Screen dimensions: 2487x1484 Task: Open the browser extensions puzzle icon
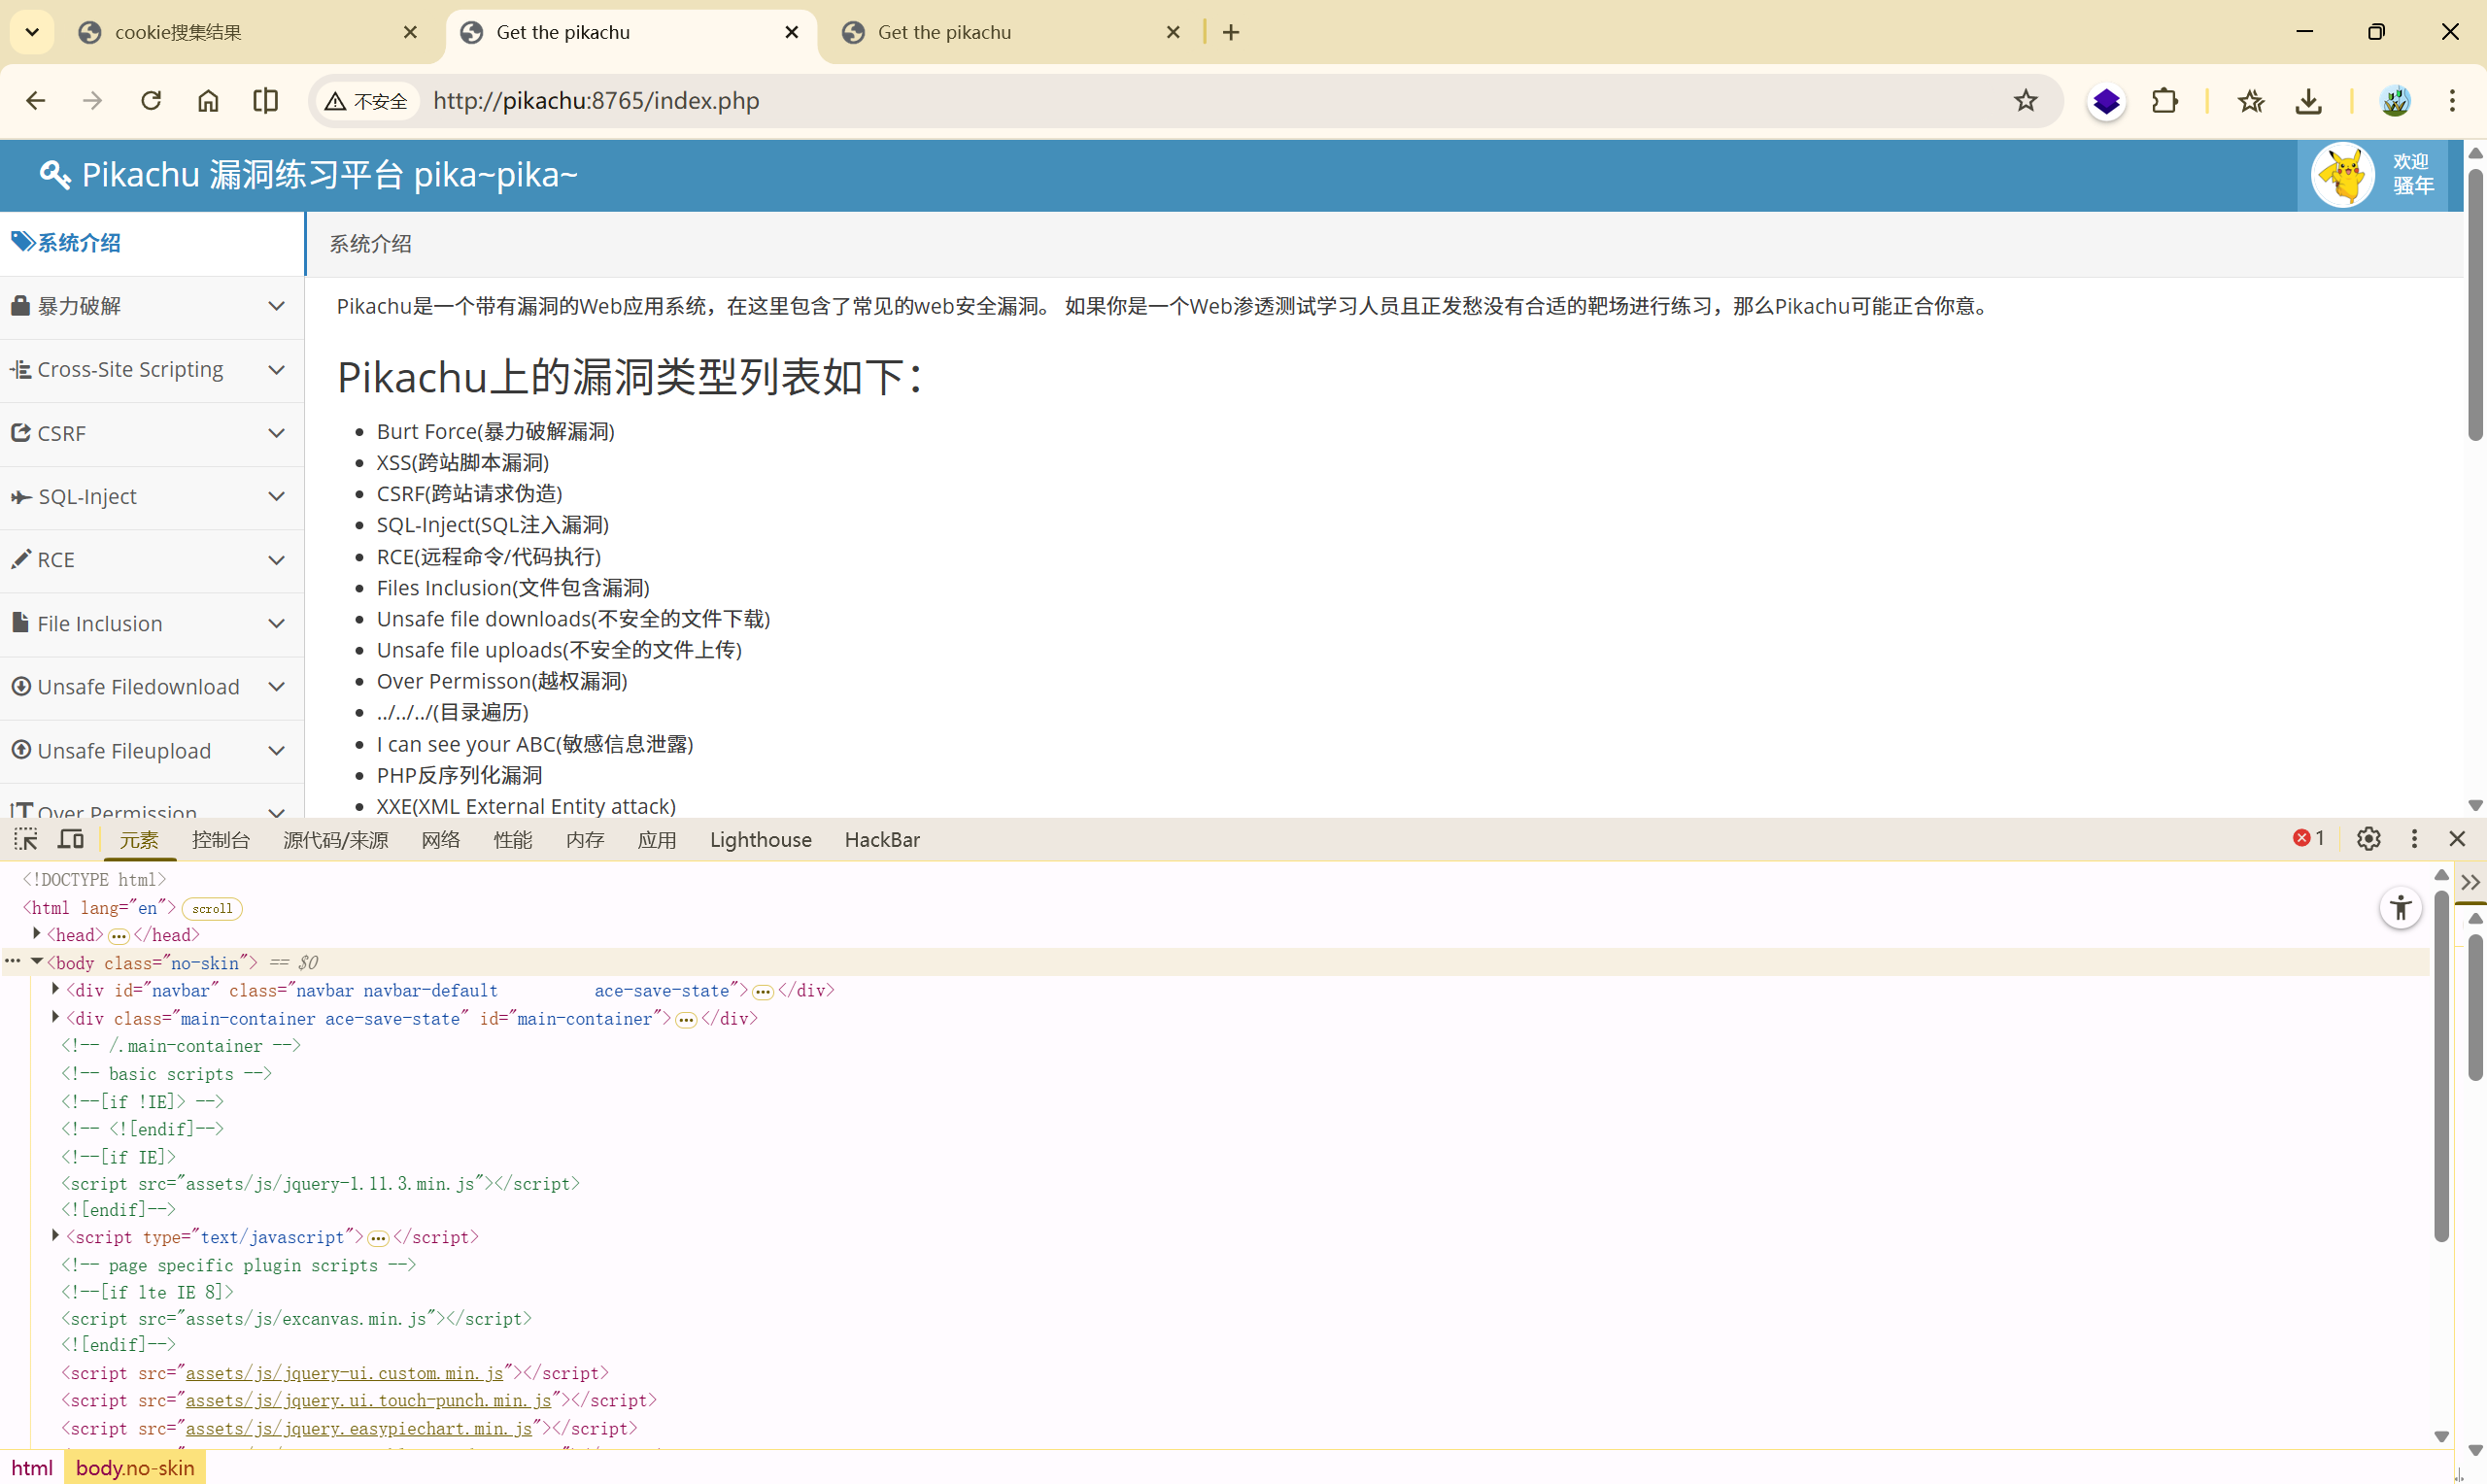[2164, 101]
